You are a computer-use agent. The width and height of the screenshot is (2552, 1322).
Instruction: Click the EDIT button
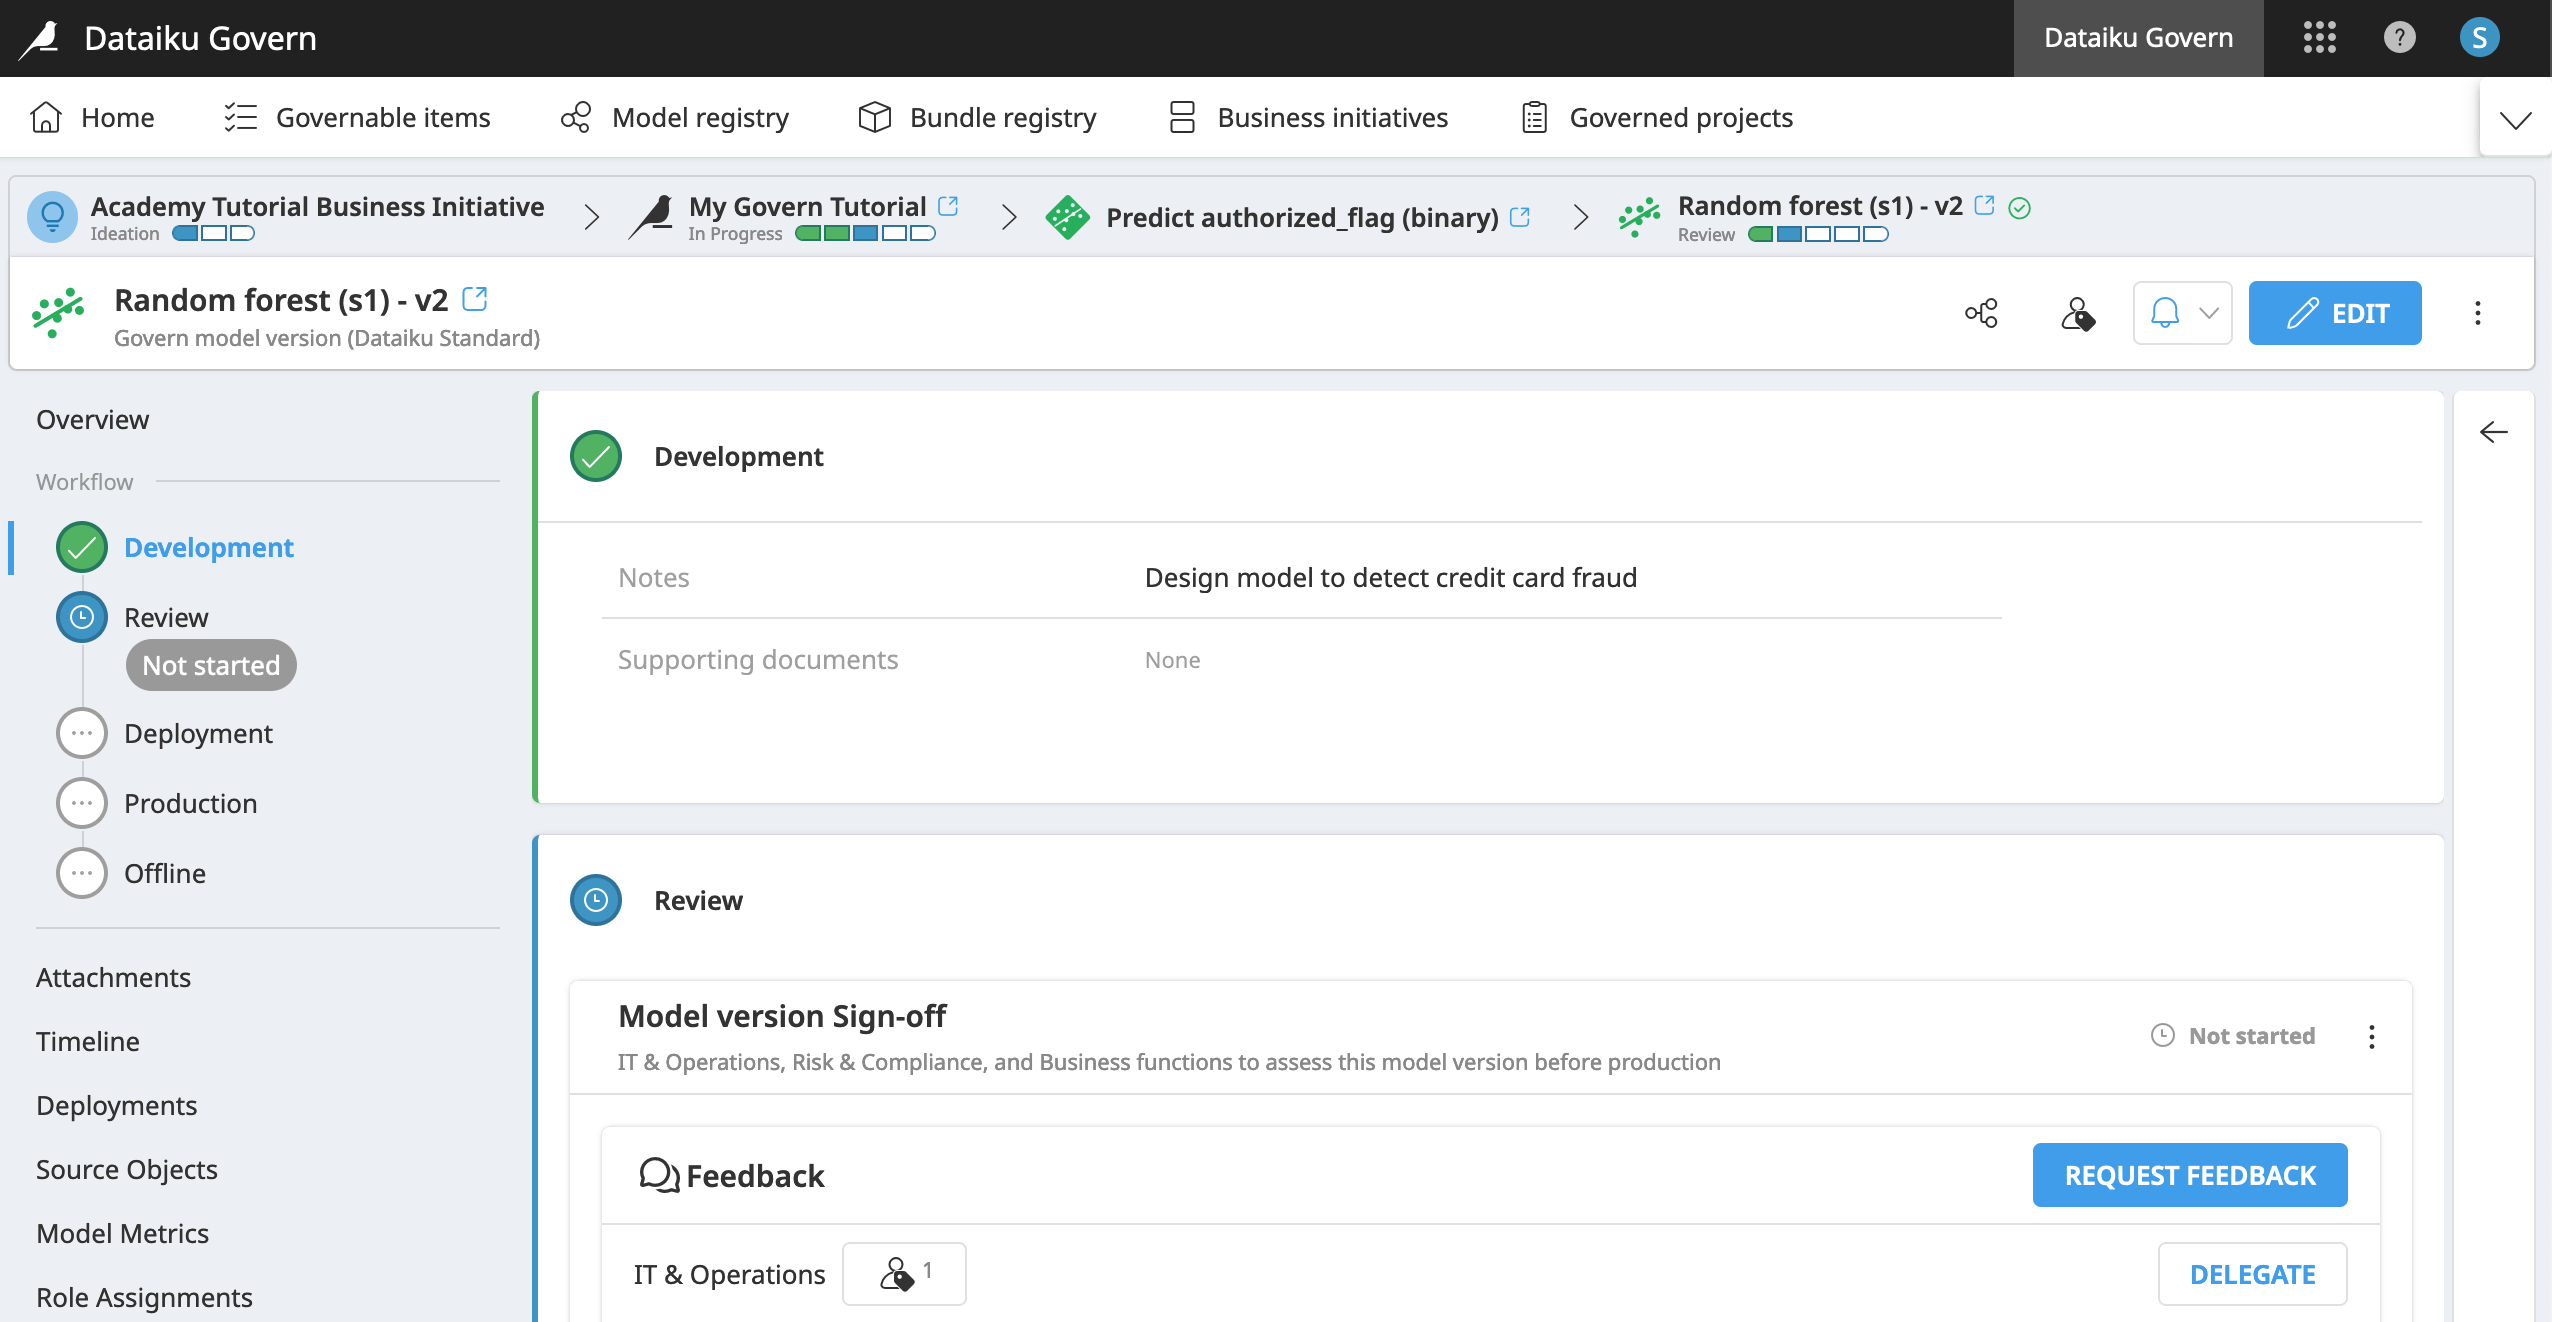coord(2335,313)
